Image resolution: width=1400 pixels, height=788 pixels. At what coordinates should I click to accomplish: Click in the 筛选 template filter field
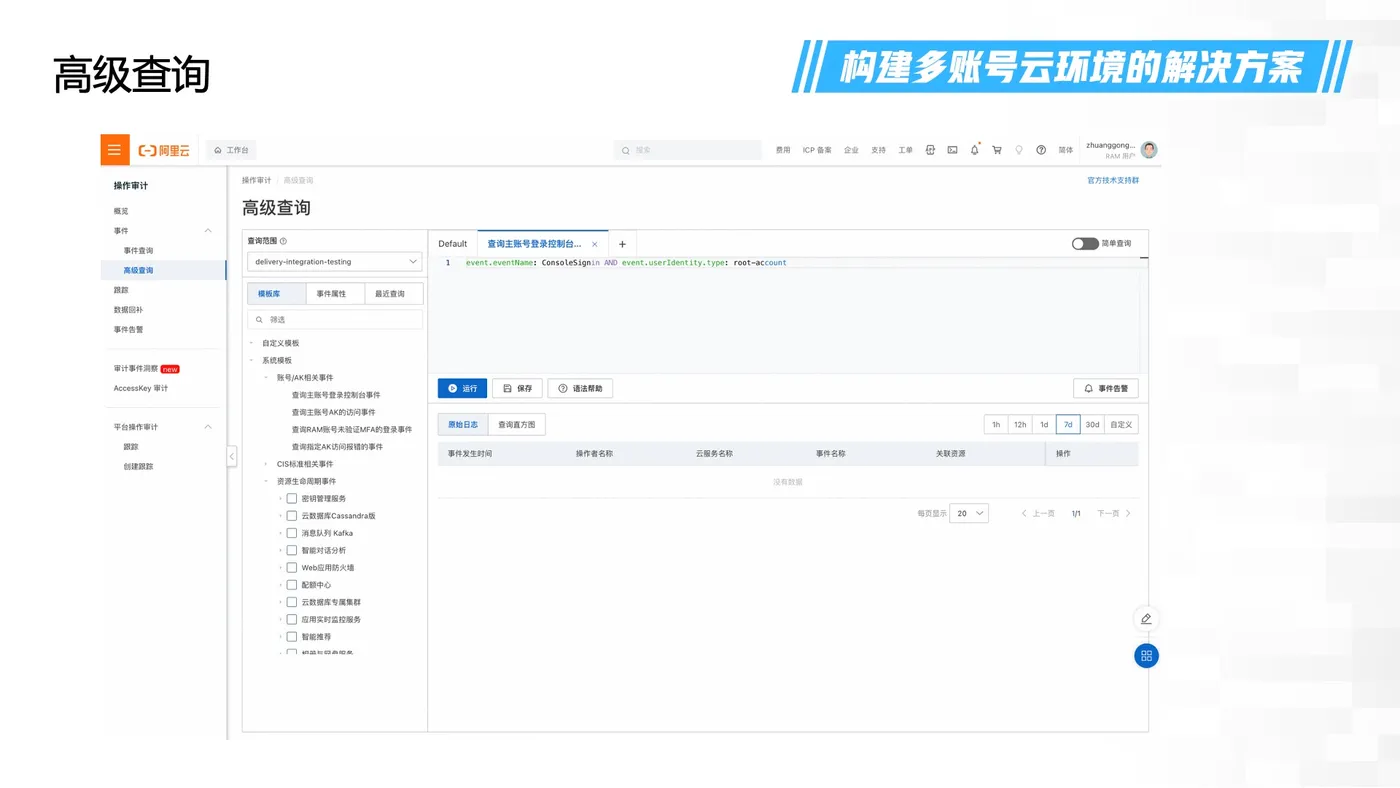point(335,320)
